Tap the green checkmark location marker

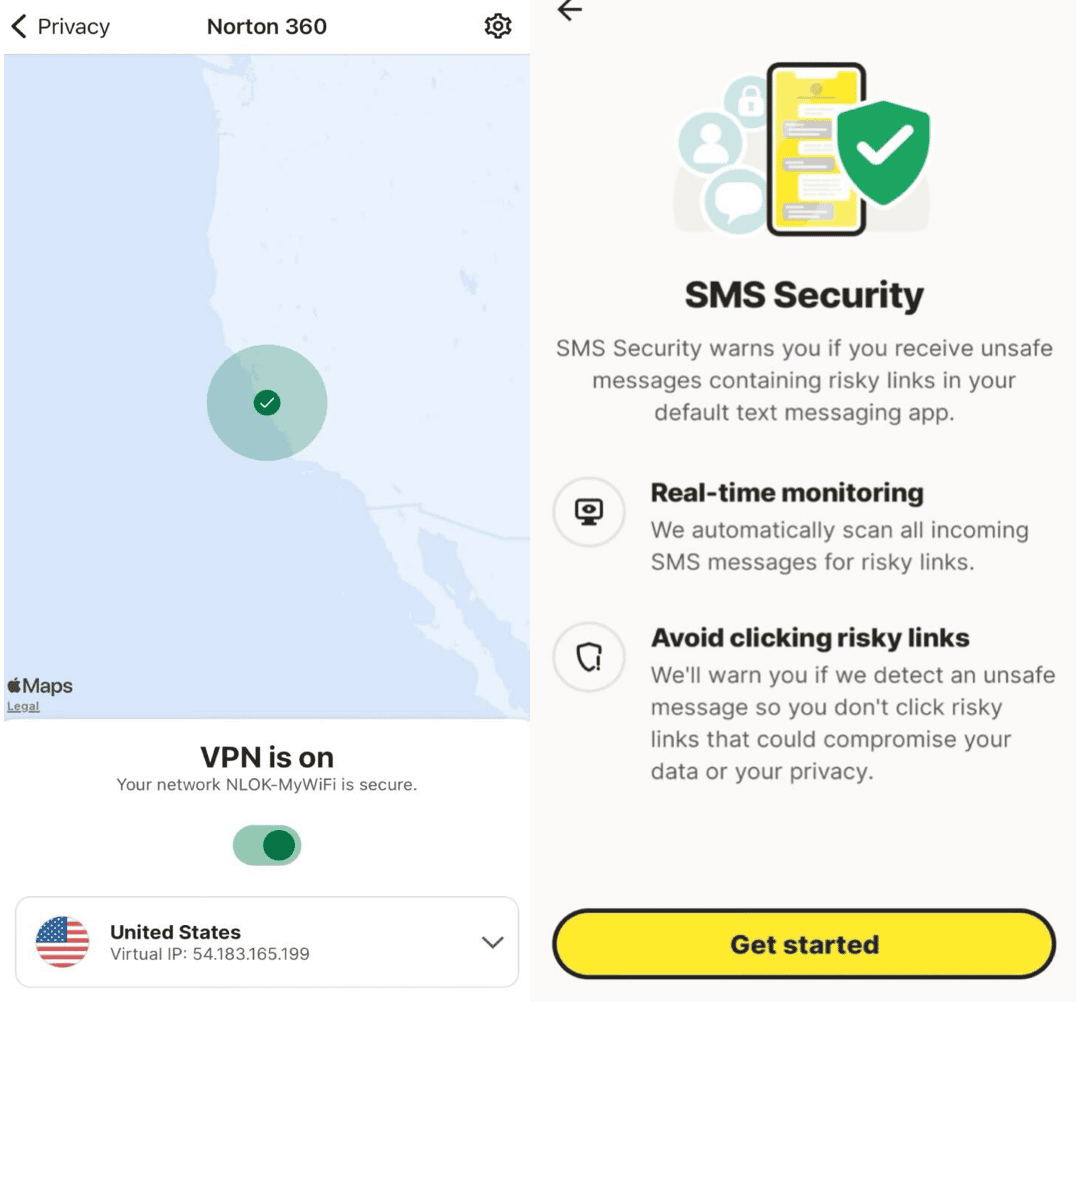coord(267,403)
